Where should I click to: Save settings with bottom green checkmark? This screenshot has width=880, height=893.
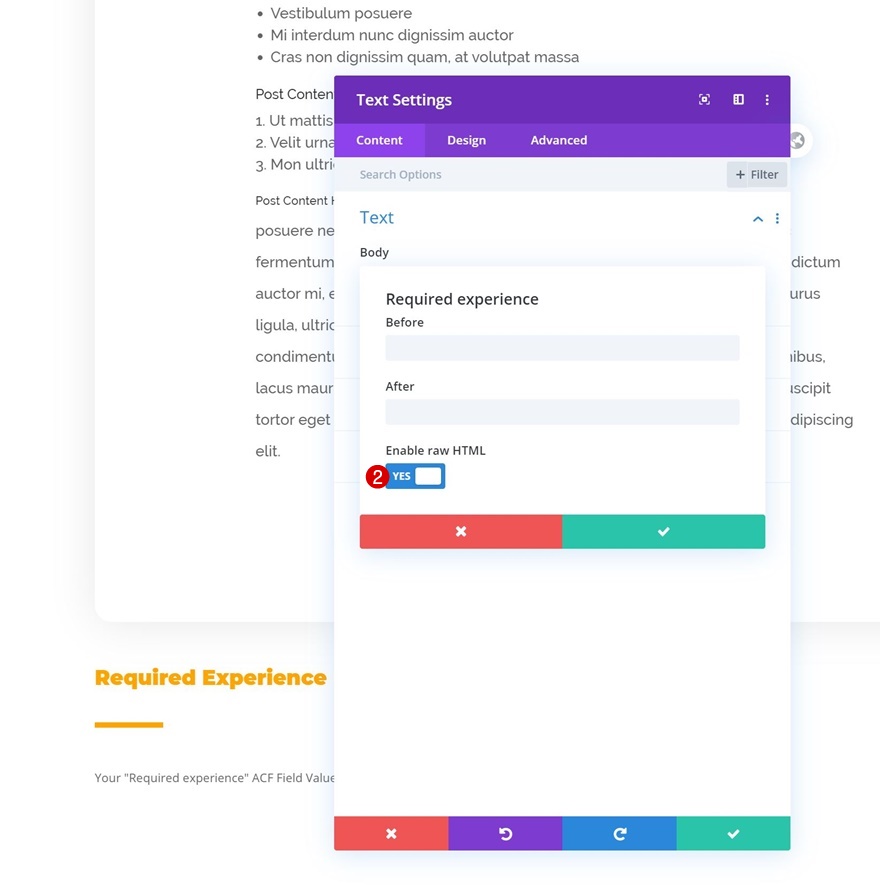tap(733, 834)
